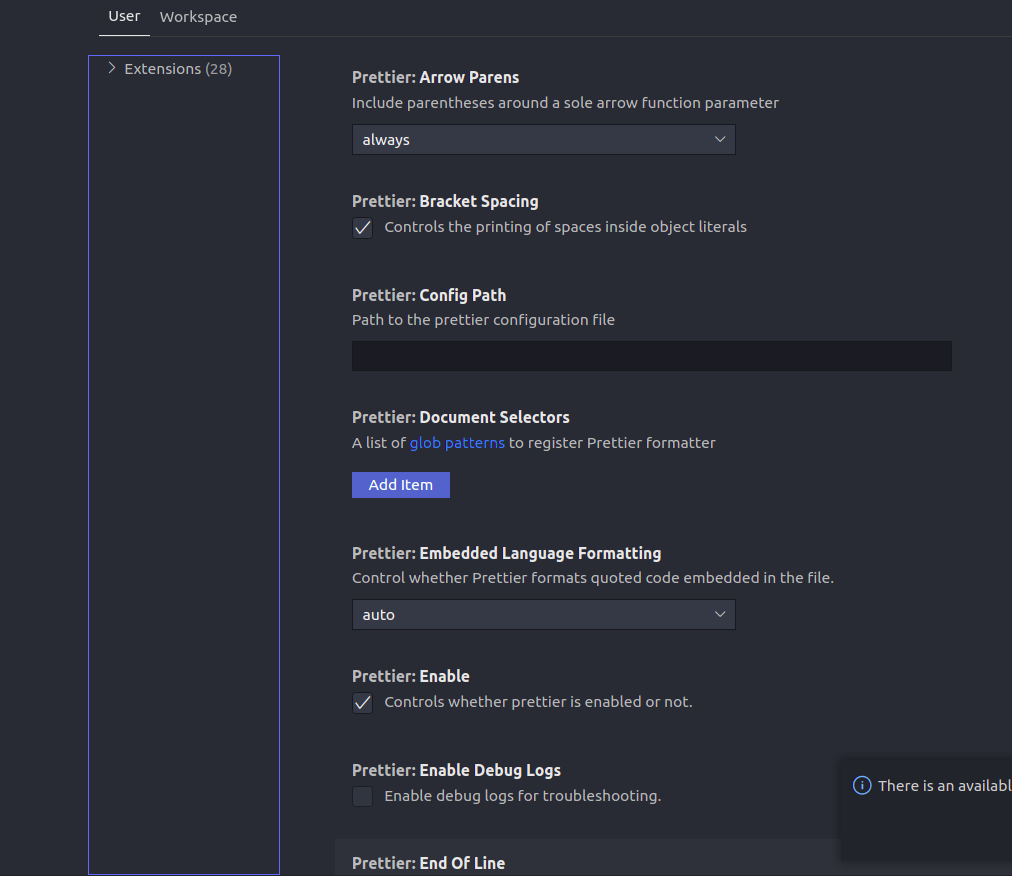This screenshot has height=876, width=1012.
Task: Click 'Controls the printing of spaces' description
Action: tap(565, 227)
